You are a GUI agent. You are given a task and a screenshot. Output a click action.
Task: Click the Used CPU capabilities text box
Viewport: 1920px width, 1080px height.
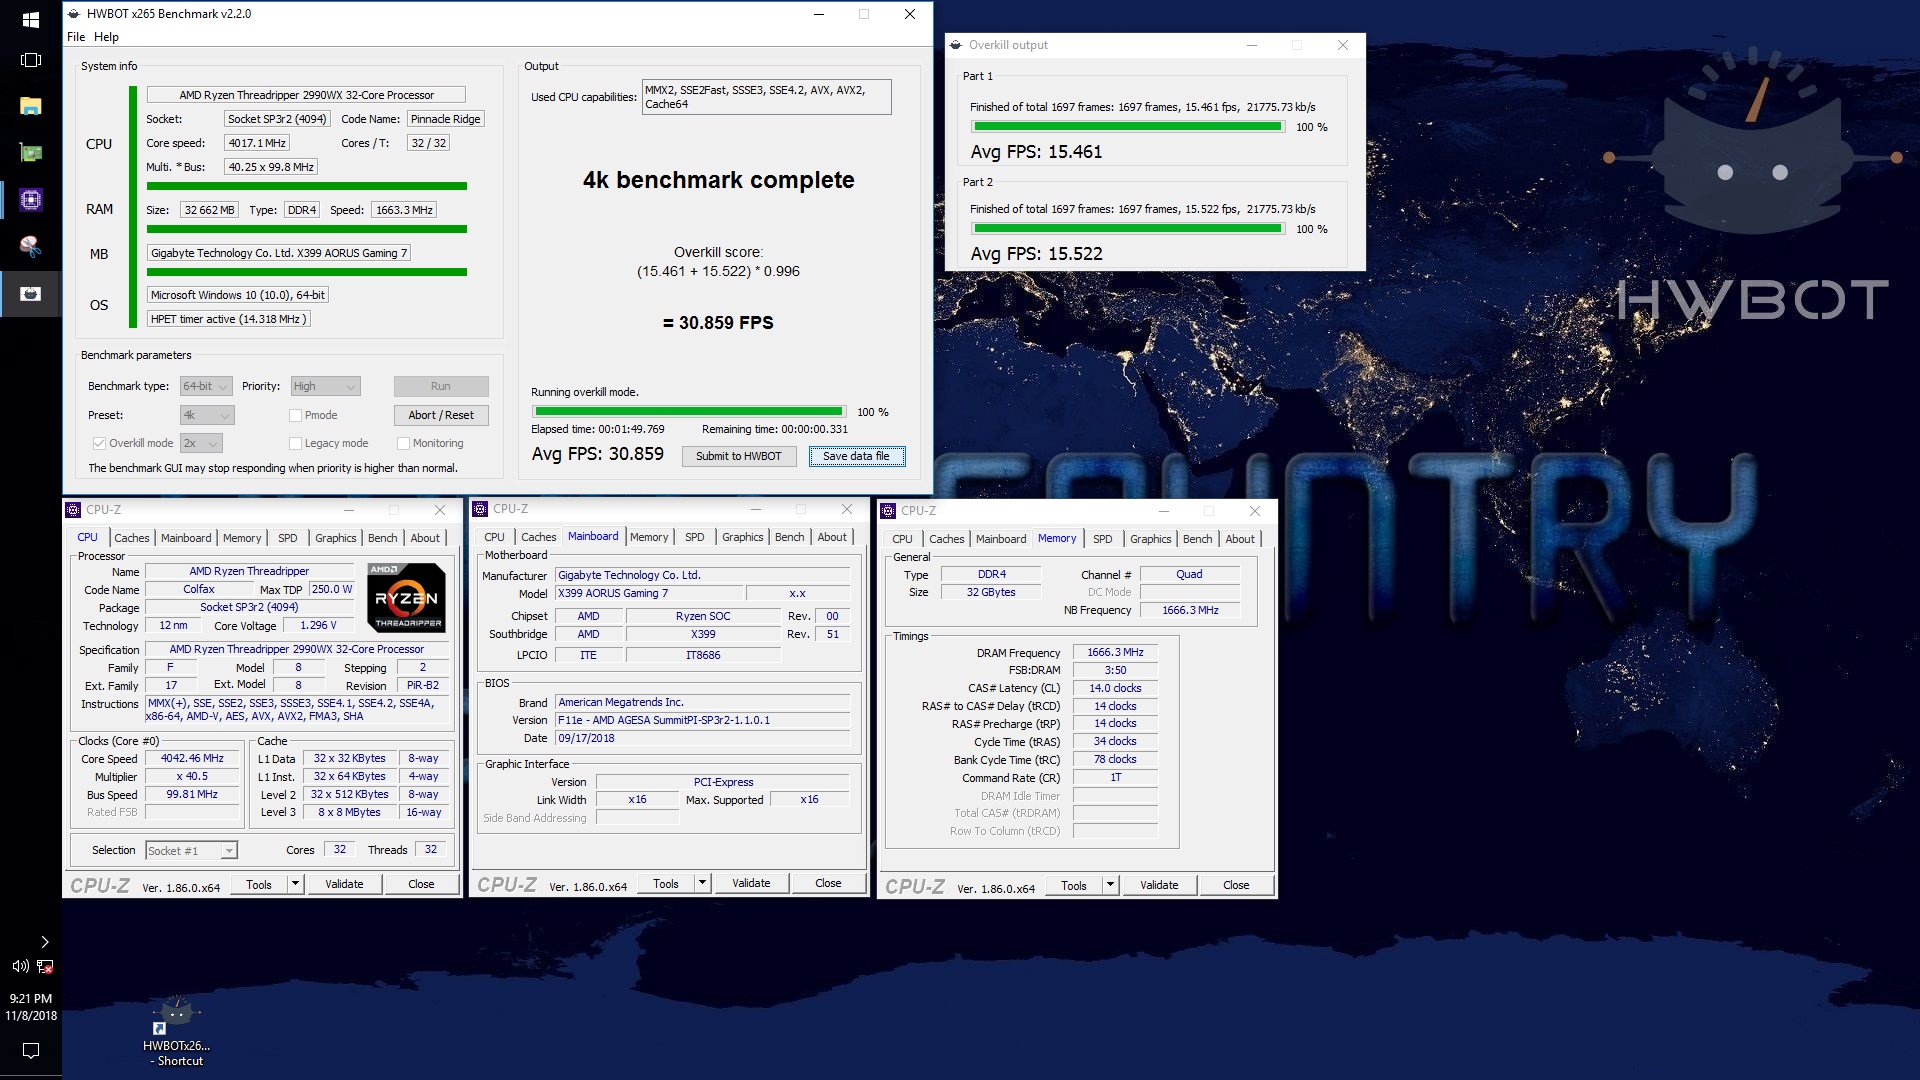point(766,97)
